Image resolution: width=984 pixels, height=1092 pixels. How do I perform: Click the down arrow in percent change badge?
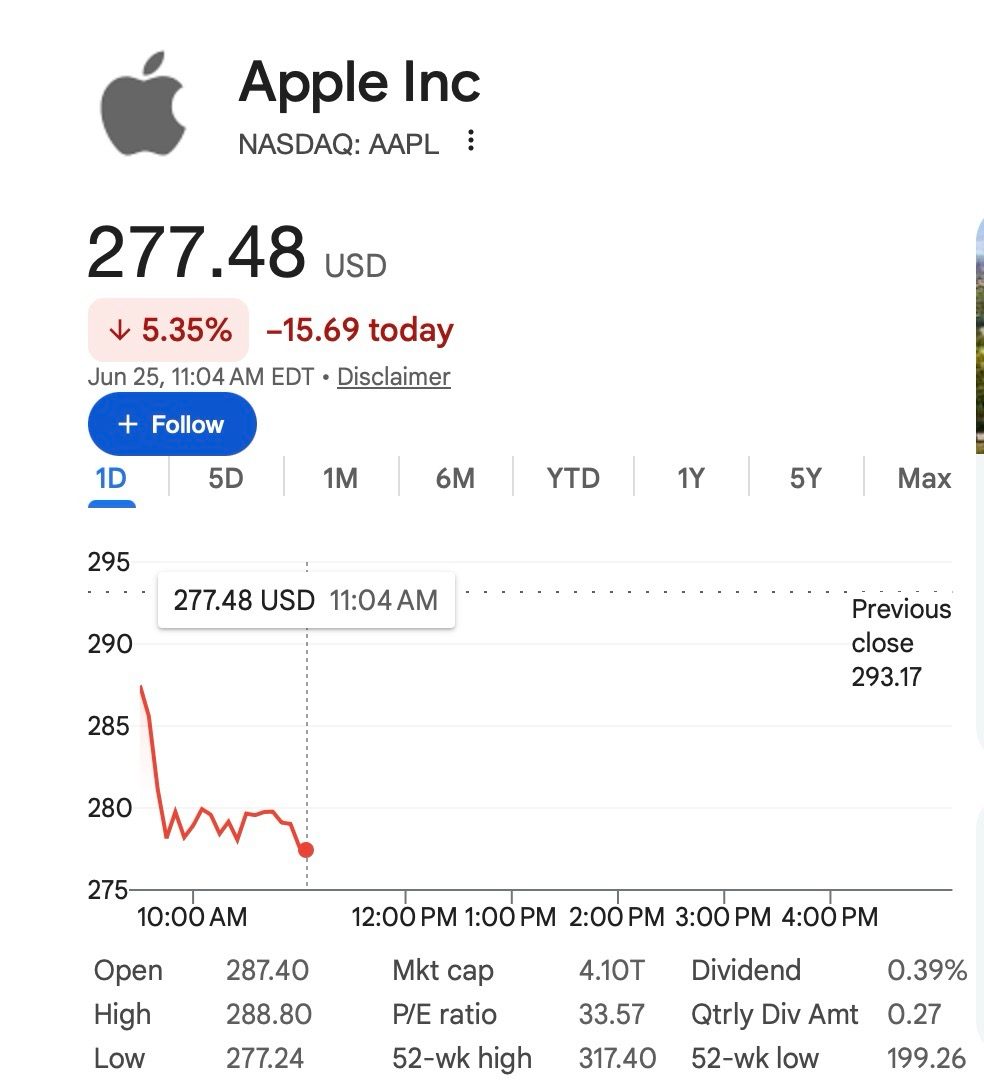[120, 329]
